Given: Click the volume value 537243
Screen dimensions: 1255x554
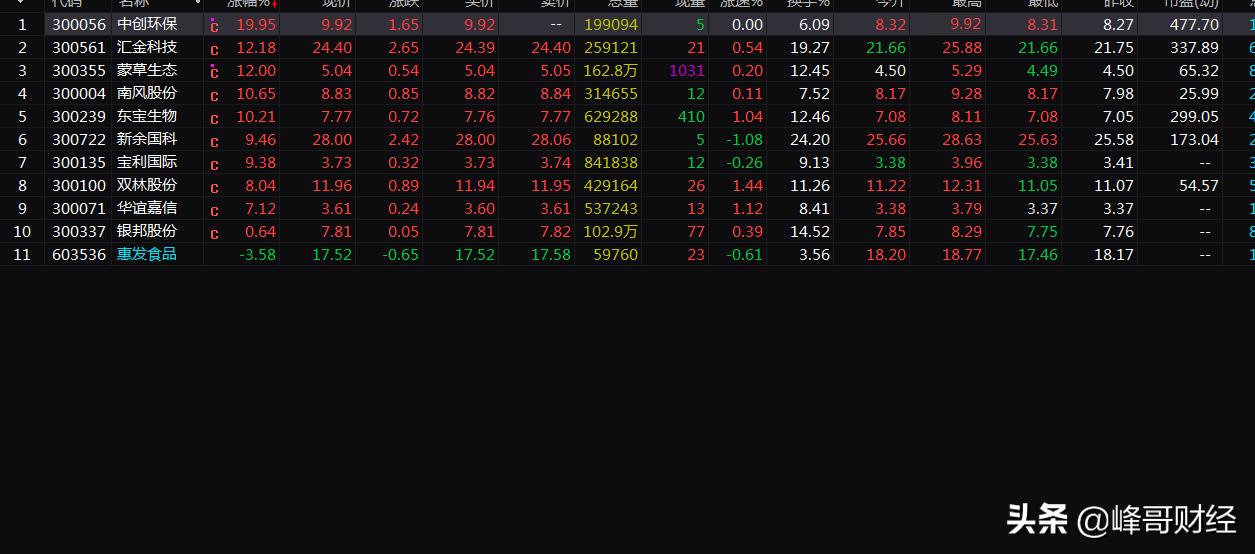Looking at the screenshot, I should click(611, 208).
